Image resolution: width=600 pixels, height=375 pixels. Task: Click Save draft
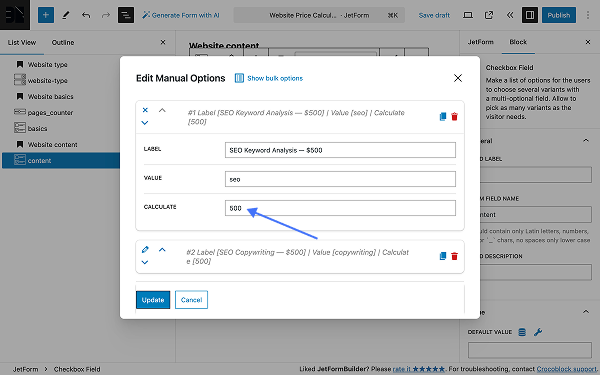[434, 15]
